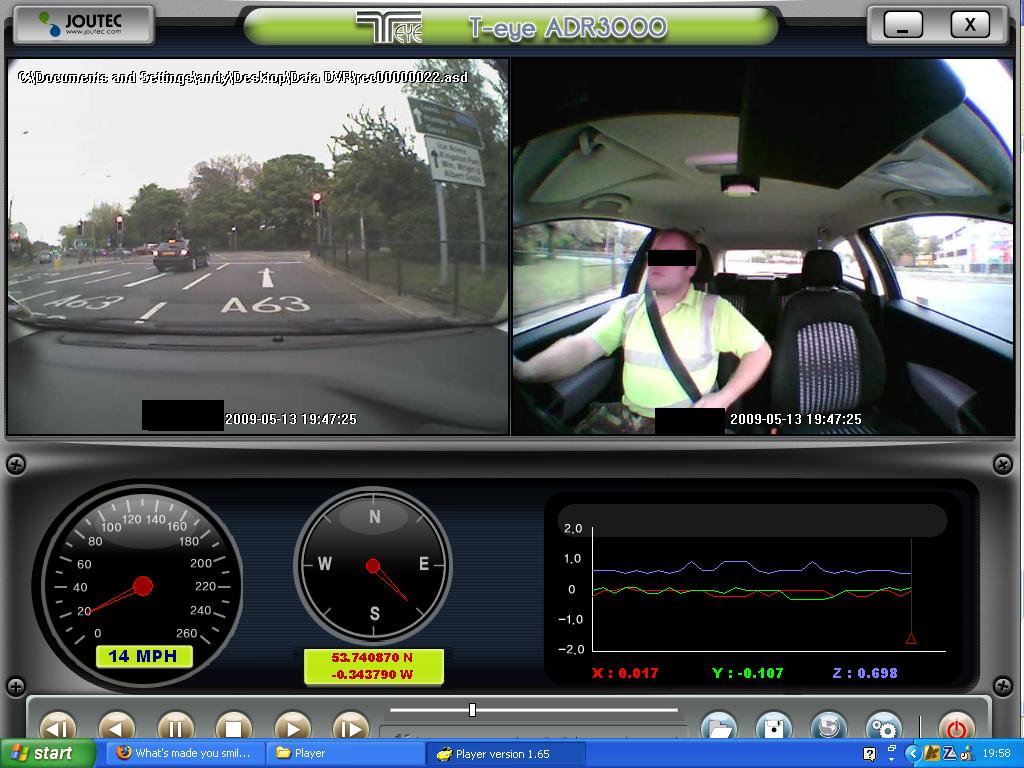This screenshot has width=1024, height=768.
Task: Expand hidden system tray icons with the chevron
Action: click(x=912, y=754)
